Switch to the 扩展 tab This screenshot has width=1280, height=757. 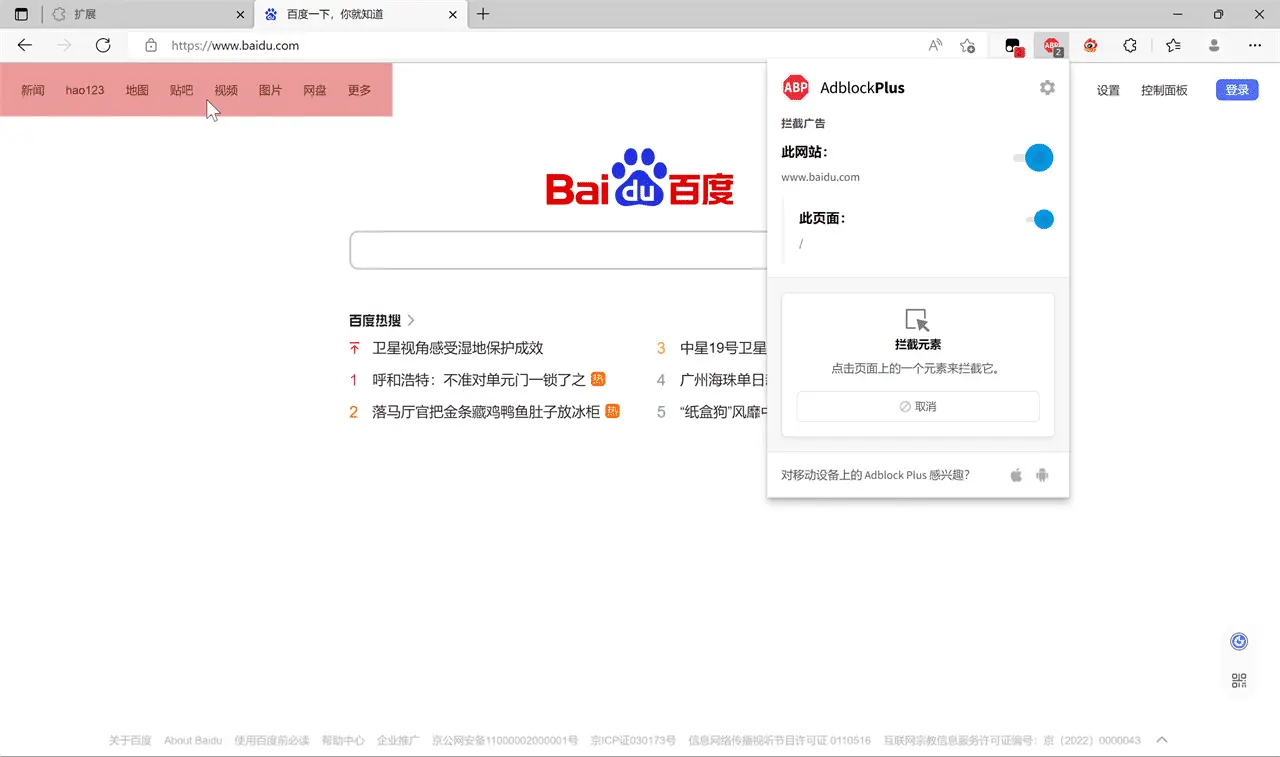(140, 15)
